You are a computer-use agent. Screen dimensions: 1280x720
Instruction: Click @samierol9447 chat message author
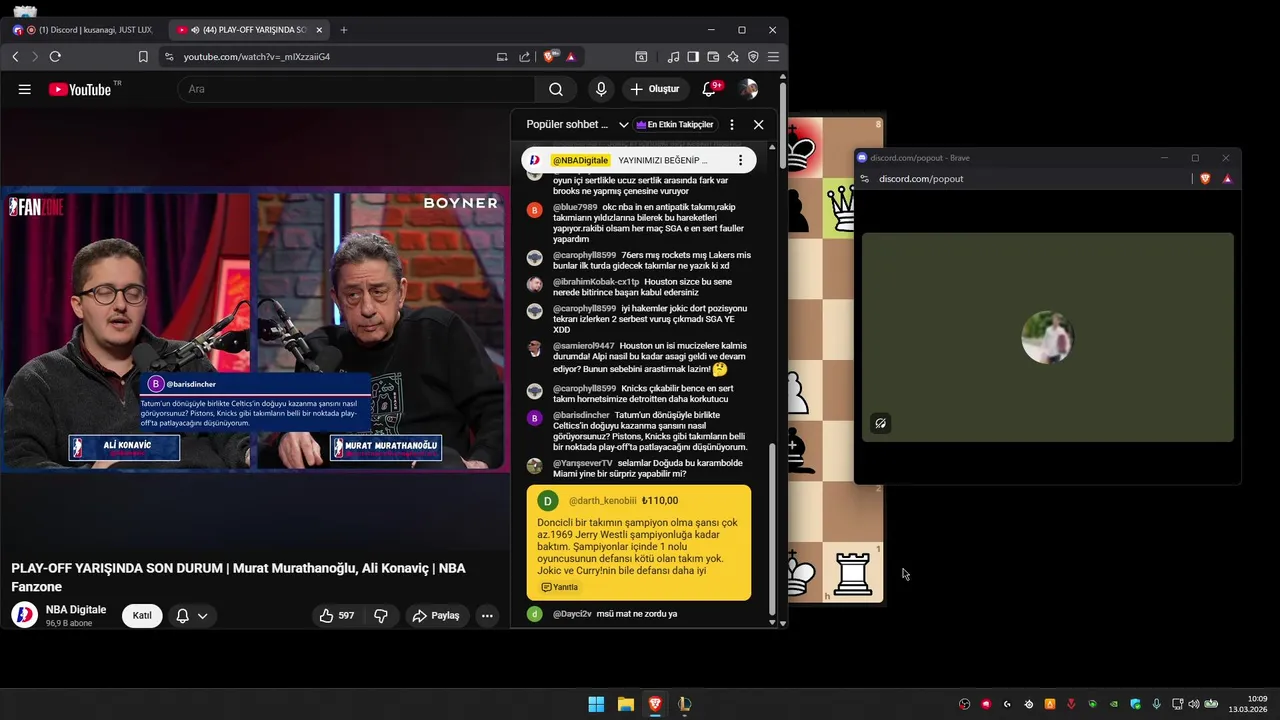point(584,346)
